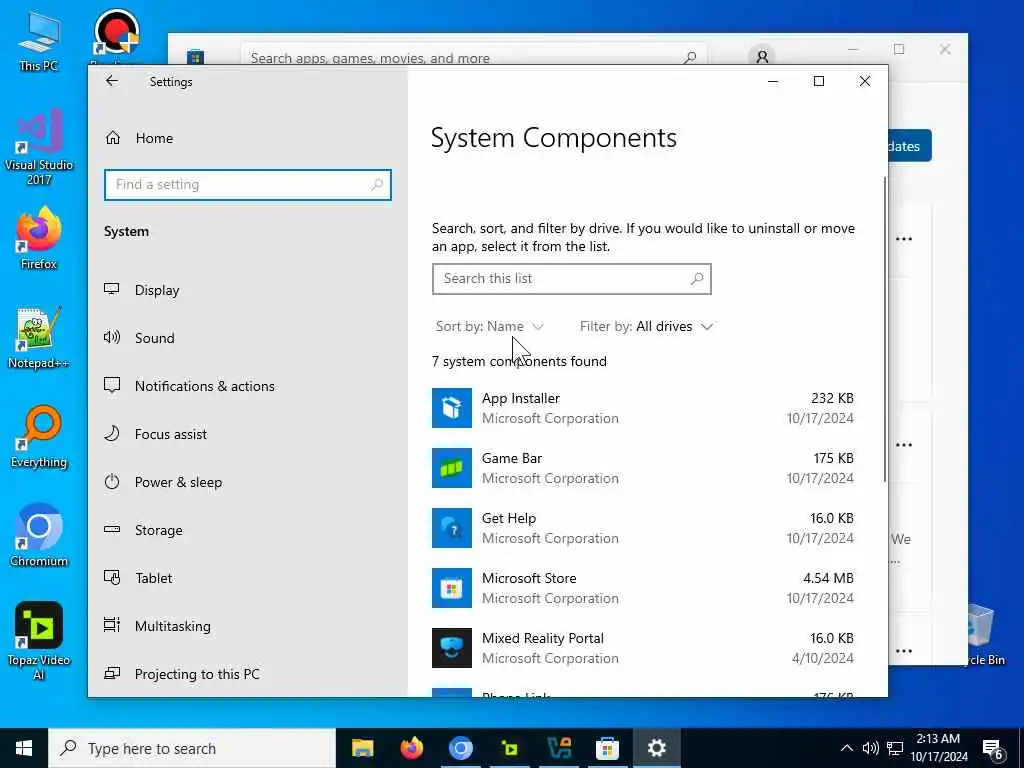Open Sound settings

coord(154,338)
